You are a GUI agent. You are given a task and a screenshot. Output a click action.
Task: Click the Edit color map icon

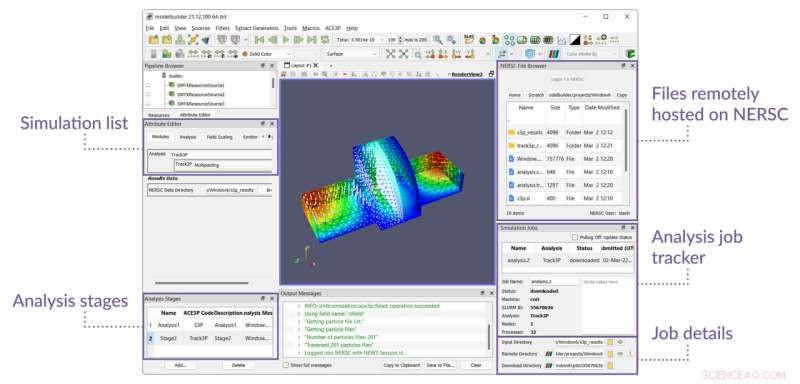[x=554, y=54]
